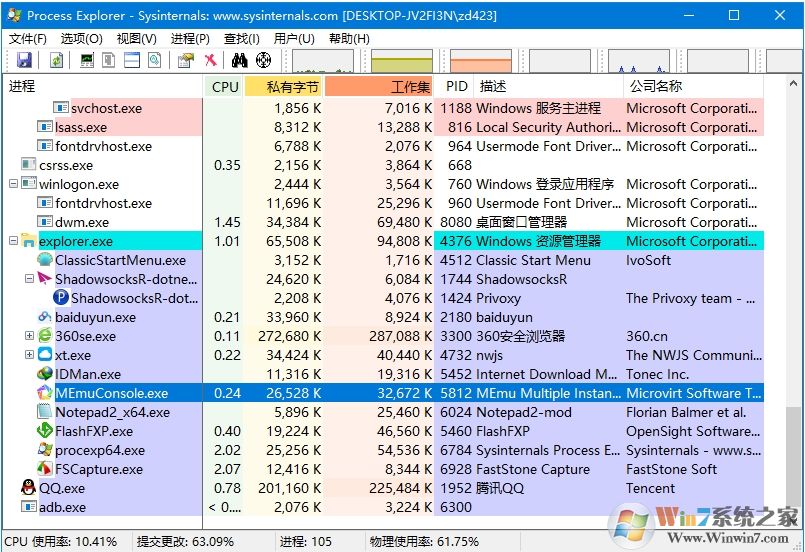Click the crosshair Find Window's Process icon
The height and width of the screenshot is (552, 805).
click(x=263, y=61)
